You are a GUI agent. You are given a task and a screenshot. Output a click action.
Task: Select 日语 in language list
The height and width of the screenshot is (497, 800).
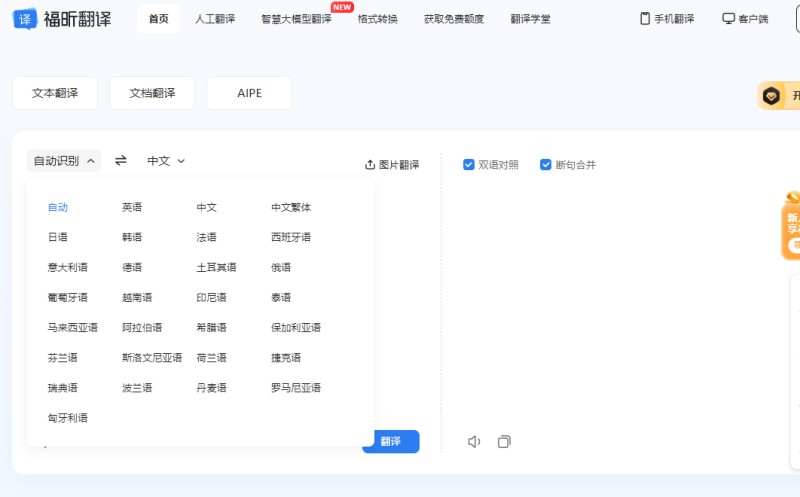[x=58, y=237]
